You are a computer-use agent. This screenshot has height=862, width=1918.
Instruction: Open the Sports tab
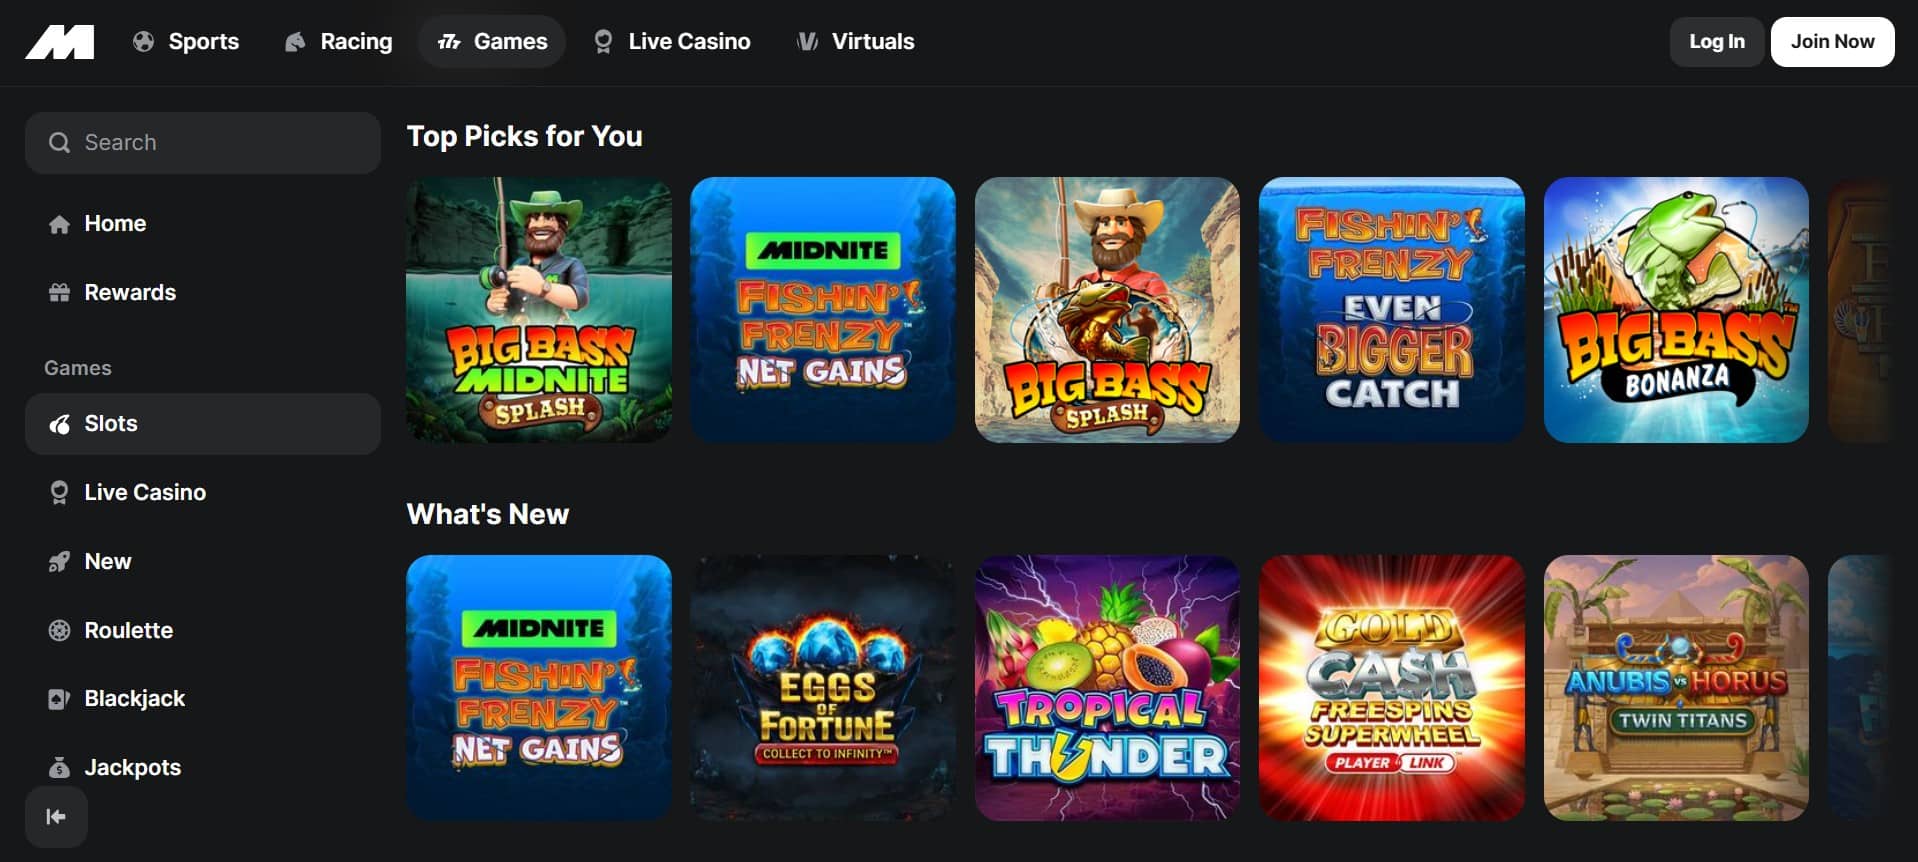(186, 42)
